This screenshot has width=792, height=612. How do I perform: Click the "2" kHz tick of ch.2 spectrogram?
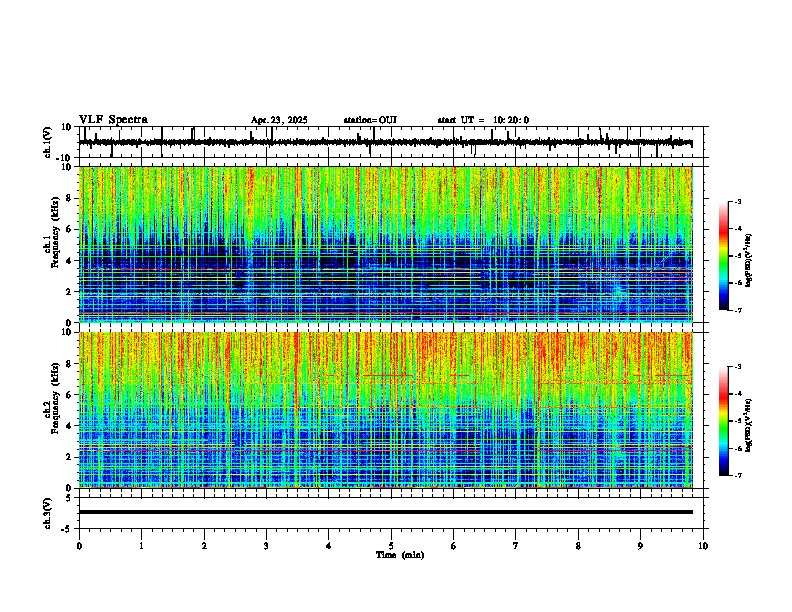tap(69, 457)
